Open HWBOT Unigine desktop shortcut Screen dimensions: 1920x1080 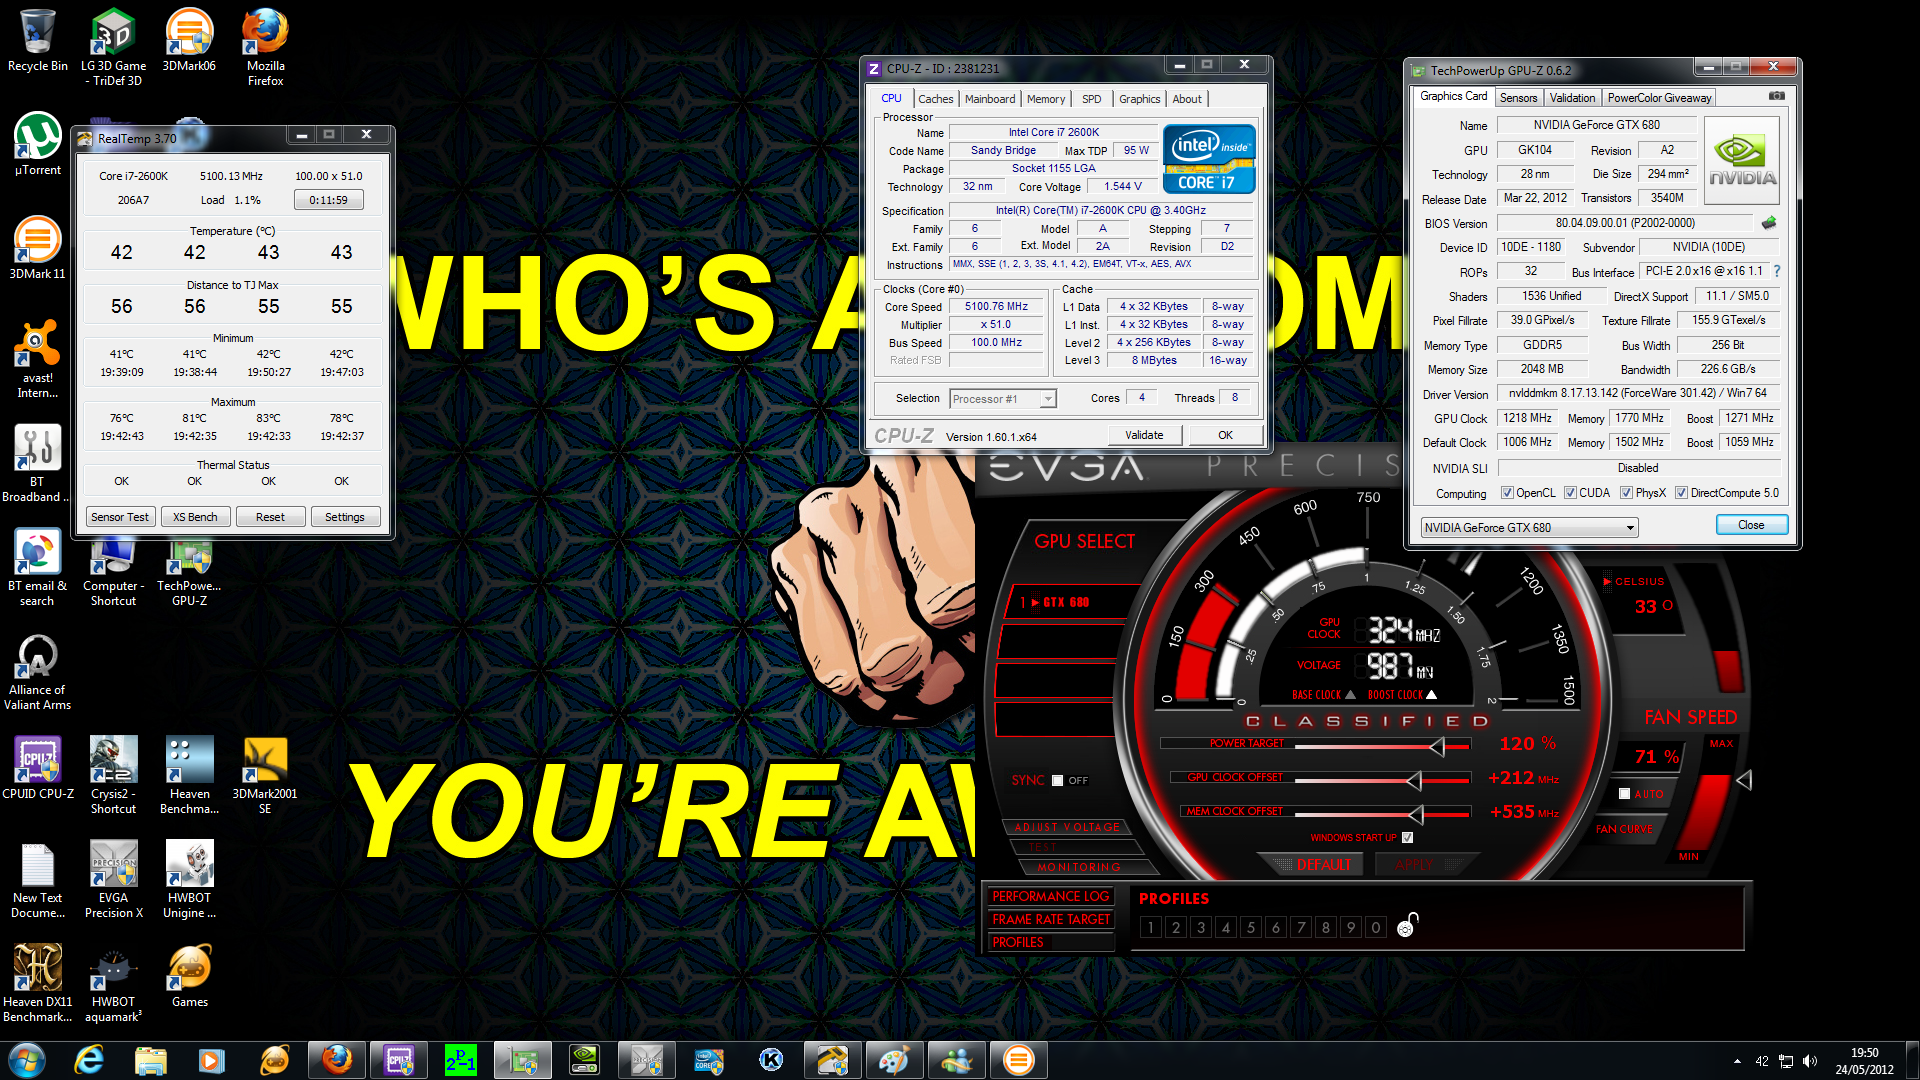pyautogui.click(x=189, y=879)
